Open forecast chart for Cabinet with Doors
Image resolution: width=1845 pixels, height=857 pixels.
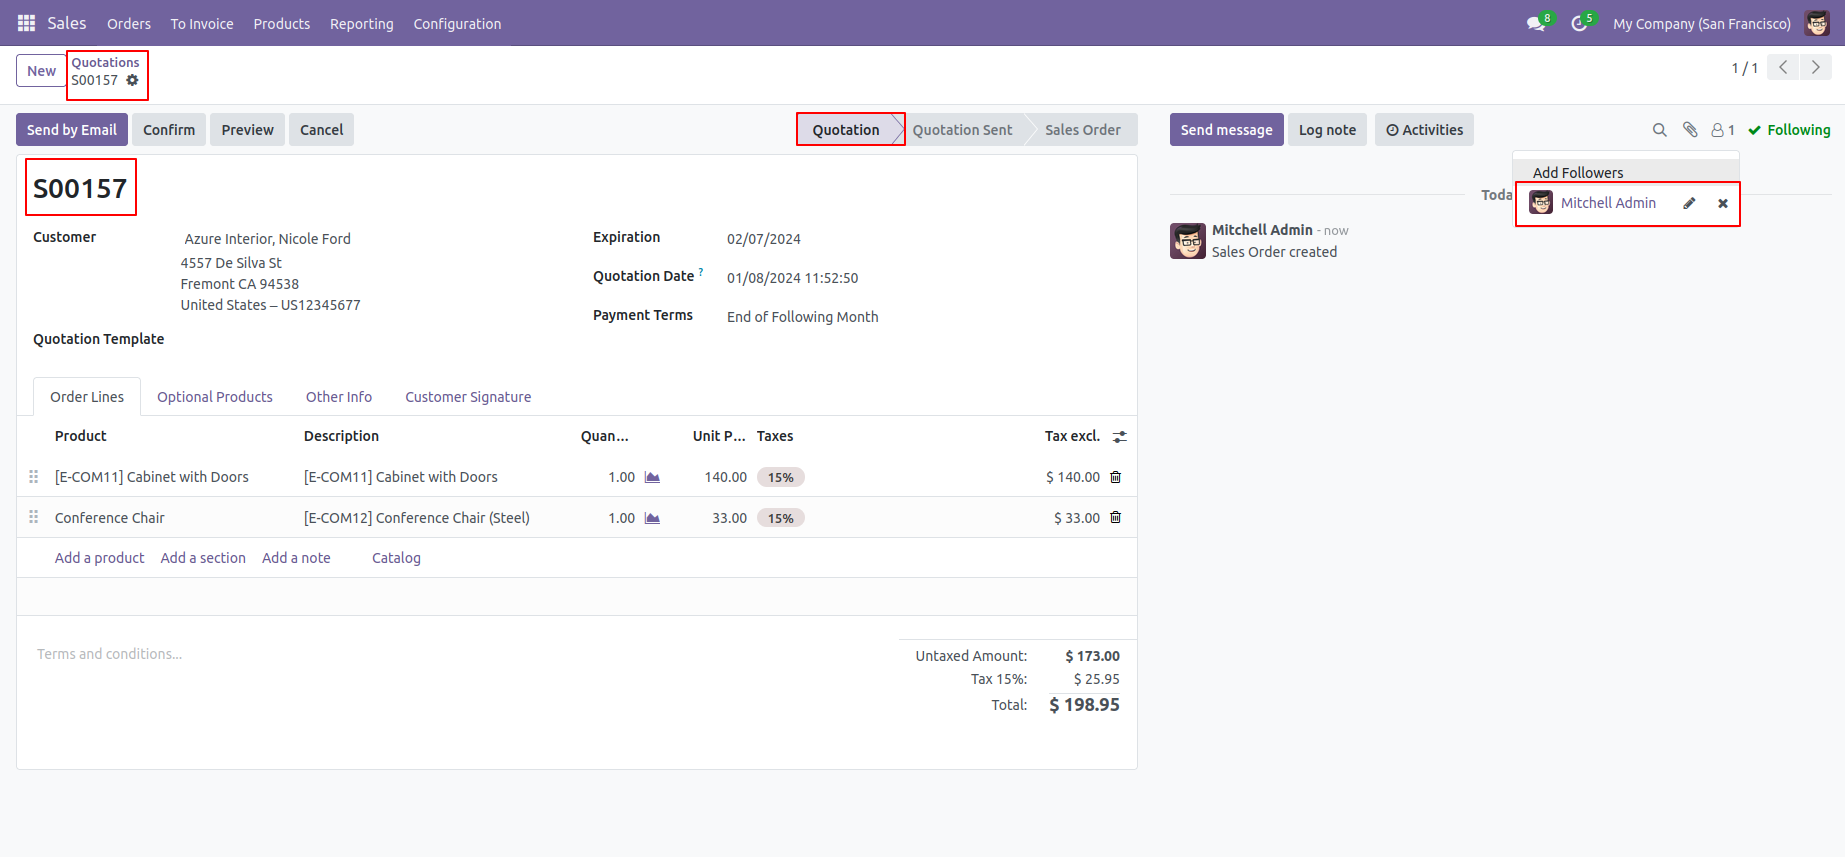(652, 477)
